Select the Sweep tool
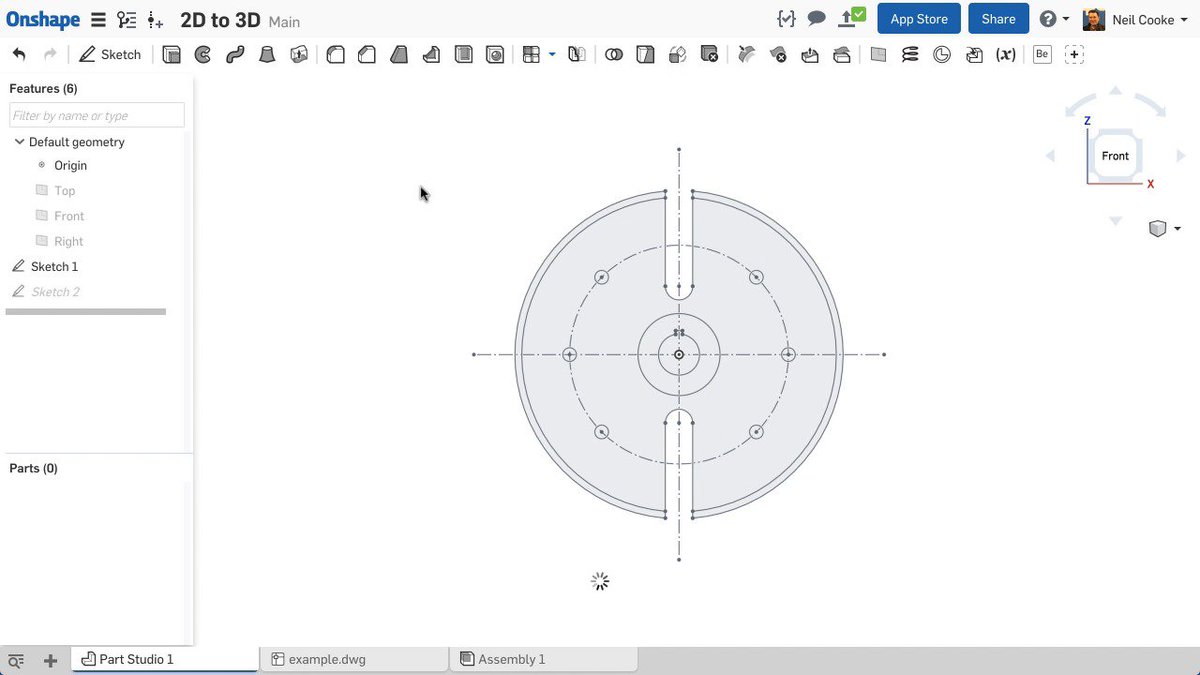The width and height of the screenshot is (1200, 675). click(235, 55)
